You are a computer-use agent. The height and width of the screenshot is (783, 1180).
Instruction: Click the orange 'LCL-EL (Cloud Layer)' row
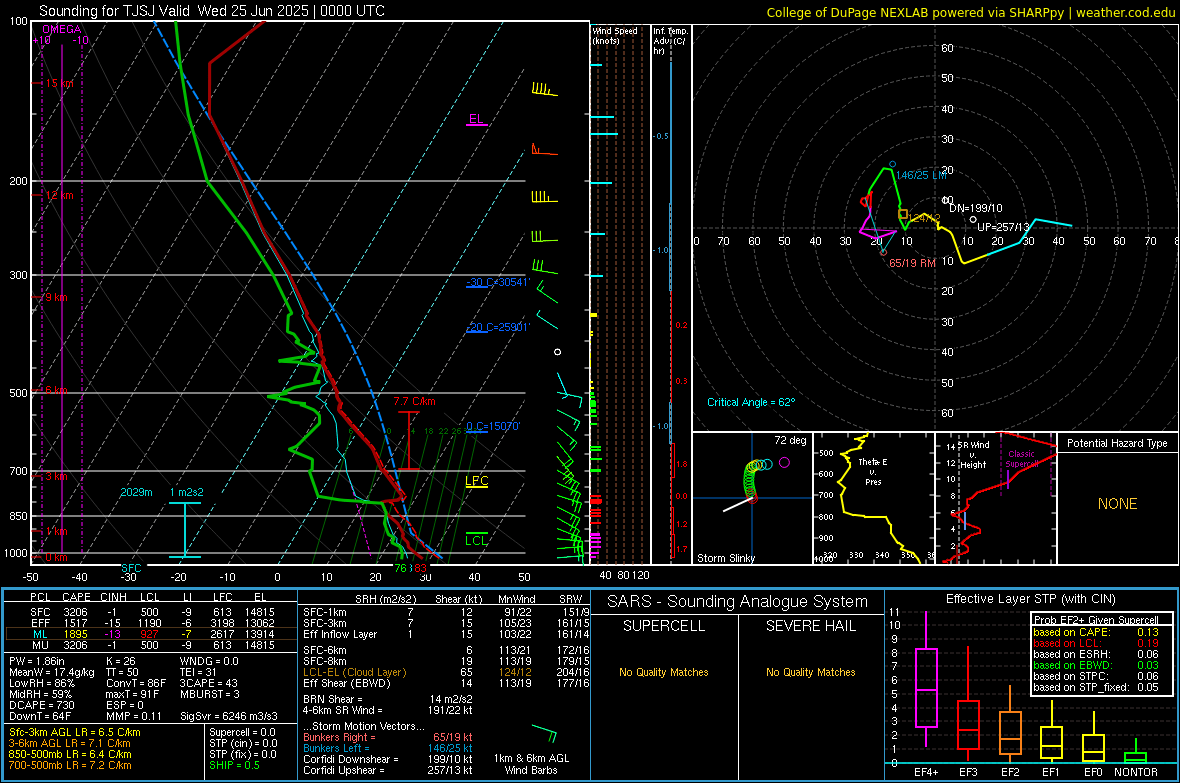[x=446, y=672]
